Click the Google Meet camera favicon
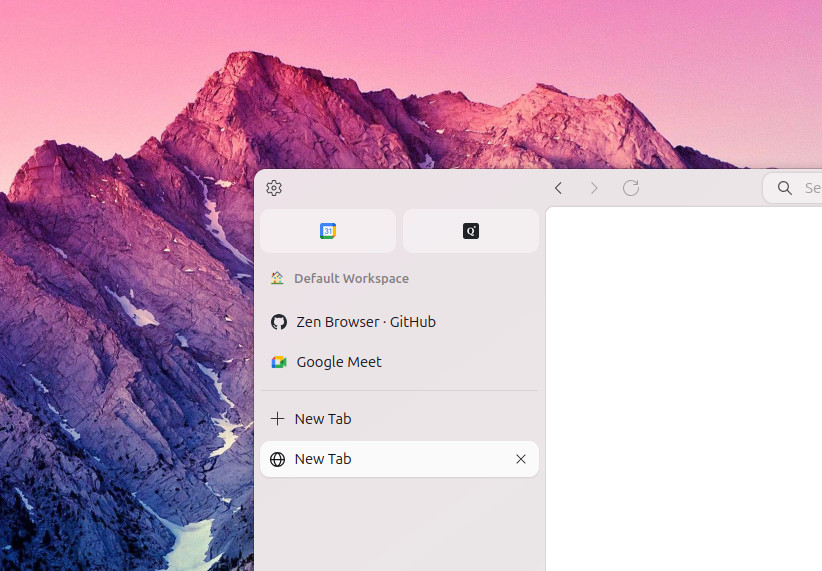Screen dimensions: 822x571 point(279,362)
